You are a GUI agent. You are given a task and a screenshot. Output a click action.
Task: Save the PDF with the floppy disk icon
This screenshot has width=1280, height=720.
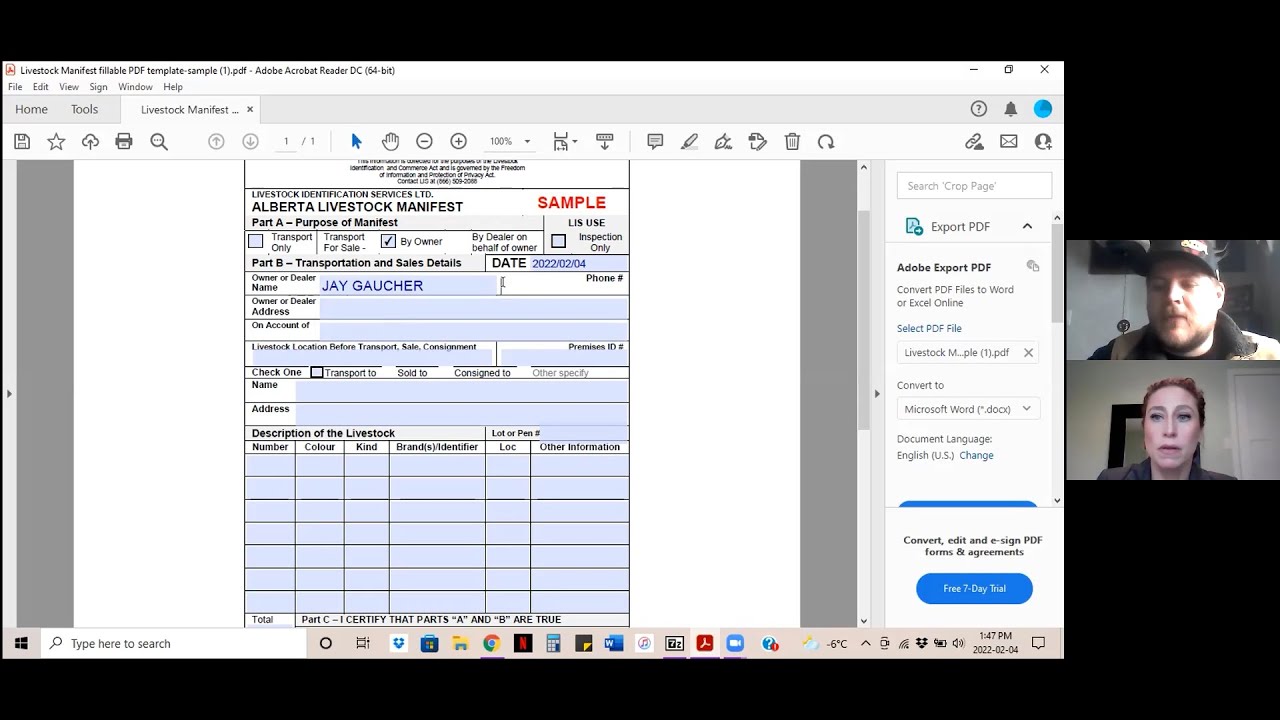[22, 142]
